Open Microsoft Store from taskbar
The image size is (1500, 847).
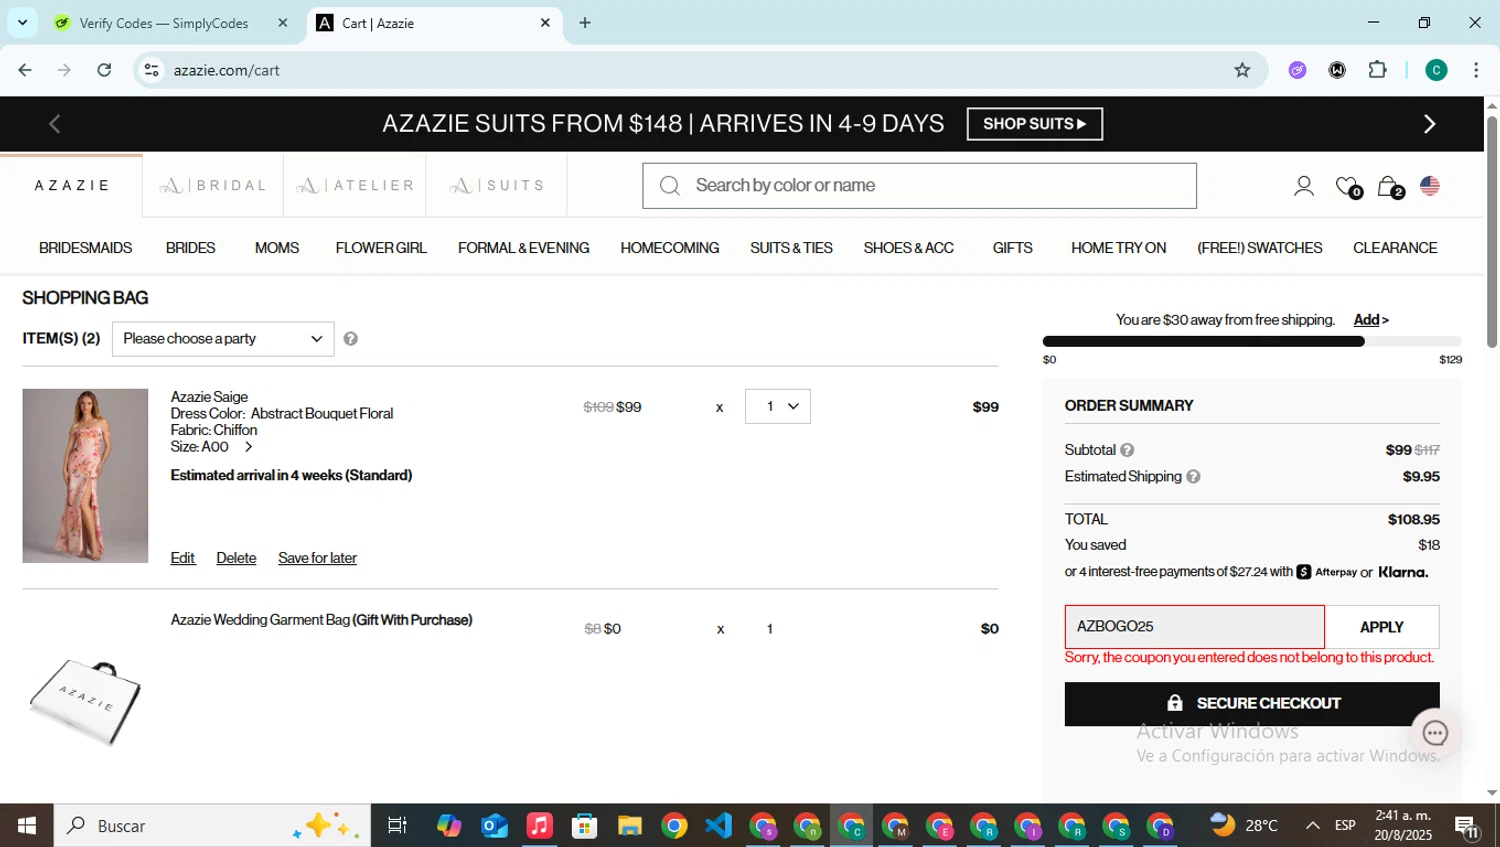pos(584,826)
